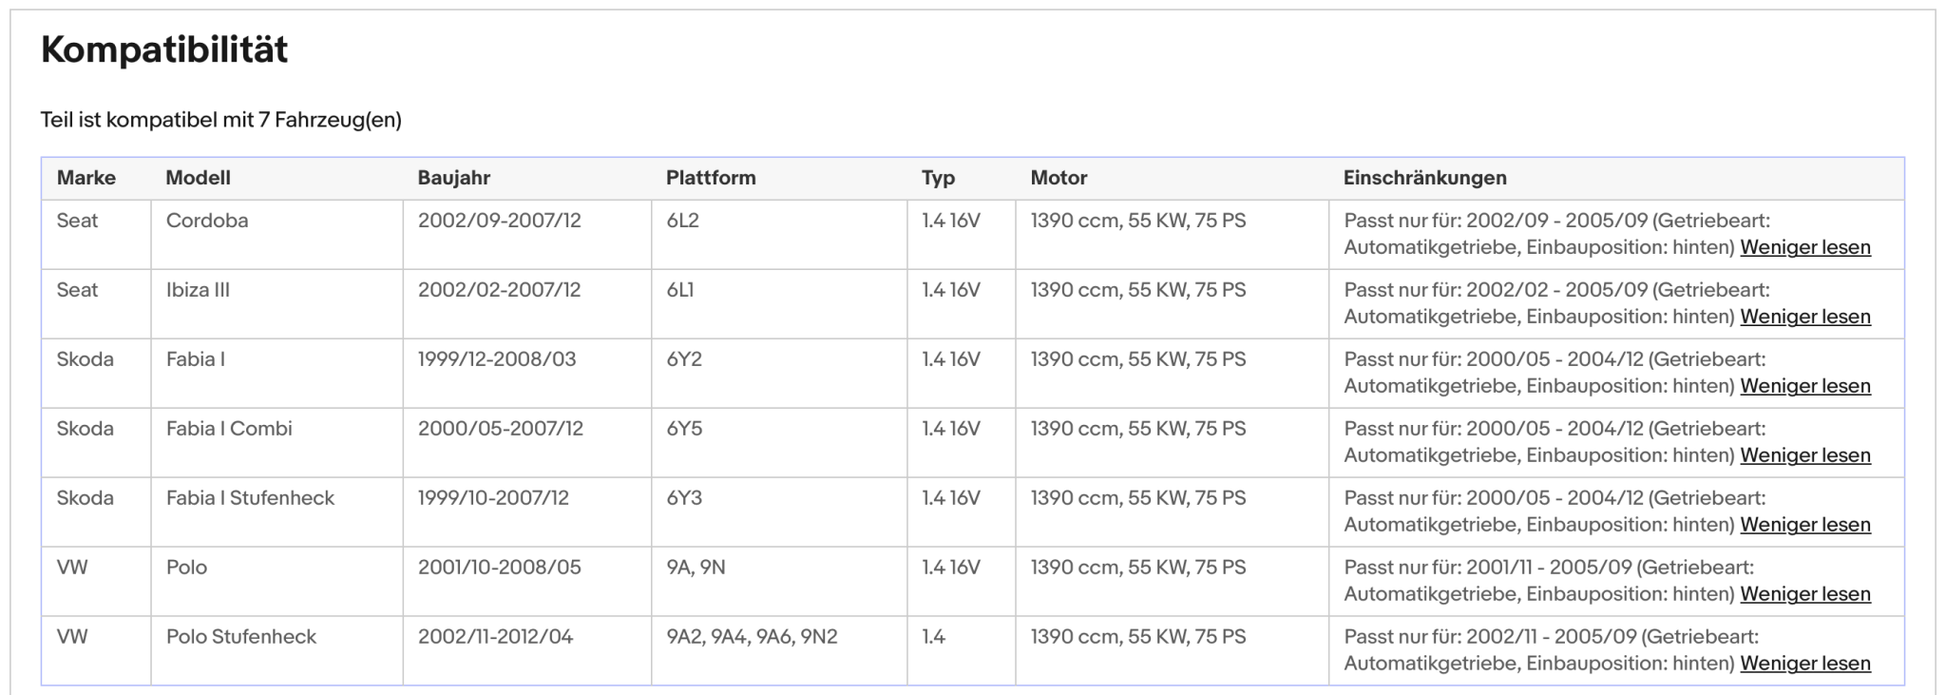Collapse restrictions for Seat Cordoba via Weniger lesen

click(1804, 247)
